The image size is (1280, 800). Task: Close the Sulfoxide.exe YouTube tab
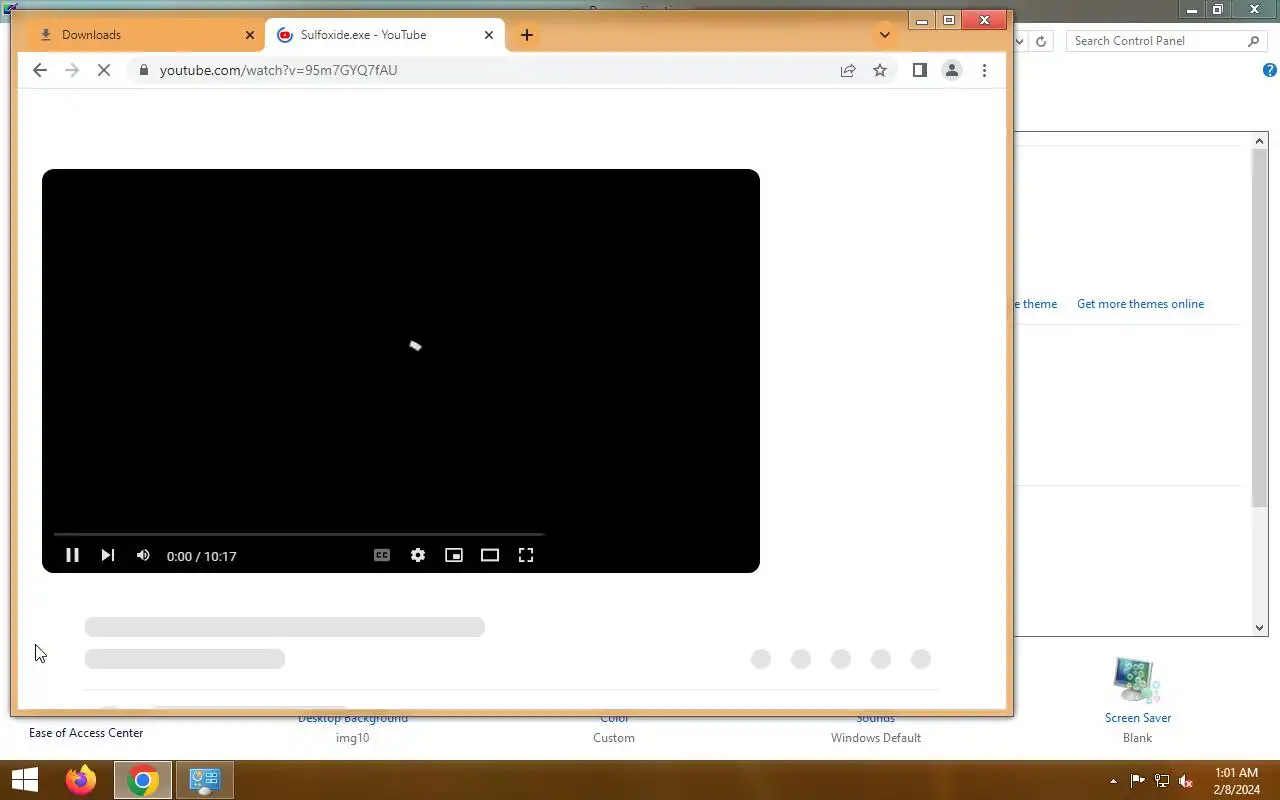489,35
